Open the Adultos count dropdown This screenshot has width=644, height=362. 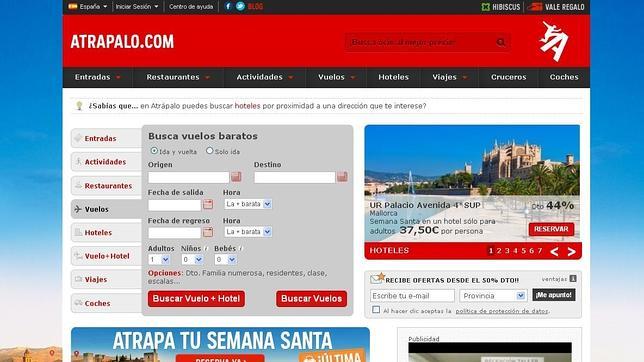tap(159, 259)
